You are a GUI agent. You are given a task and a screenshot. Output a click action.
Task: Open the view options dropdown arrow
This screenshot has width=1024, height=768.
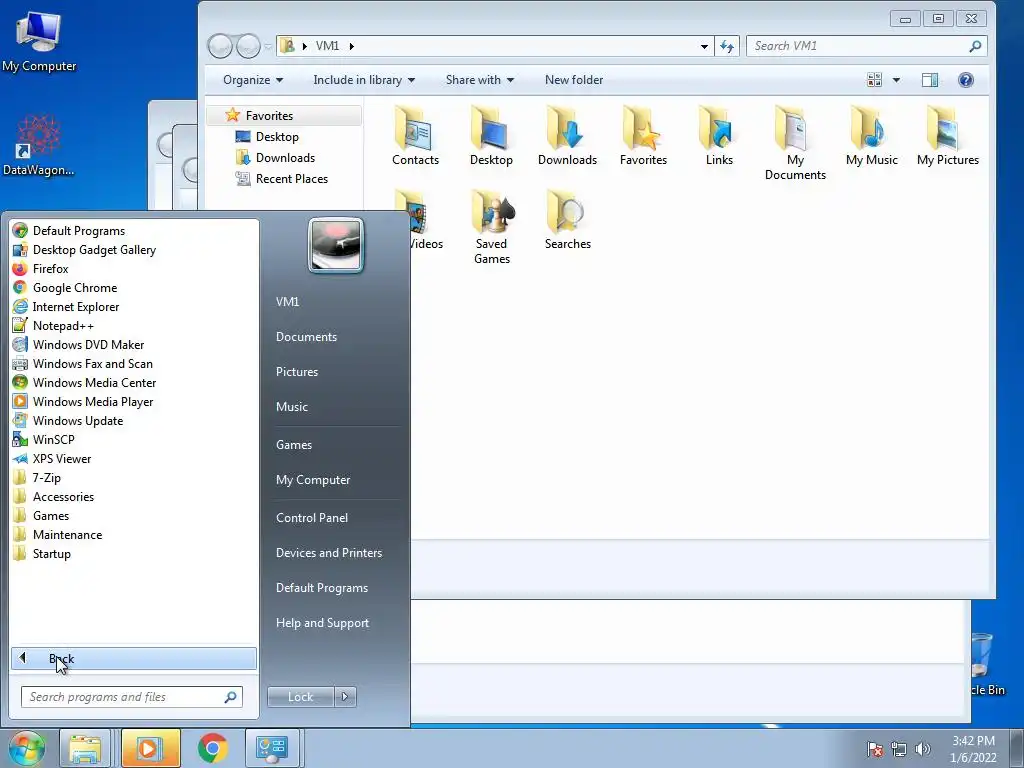pyautogui.click(x=896, y=80)
